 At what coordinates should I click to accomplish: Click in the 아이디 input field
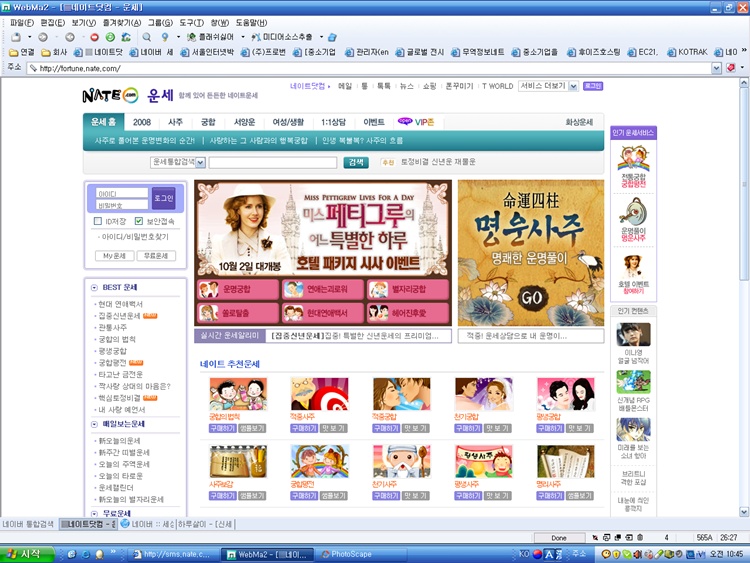pyautogui.click(x=122, y=193)
